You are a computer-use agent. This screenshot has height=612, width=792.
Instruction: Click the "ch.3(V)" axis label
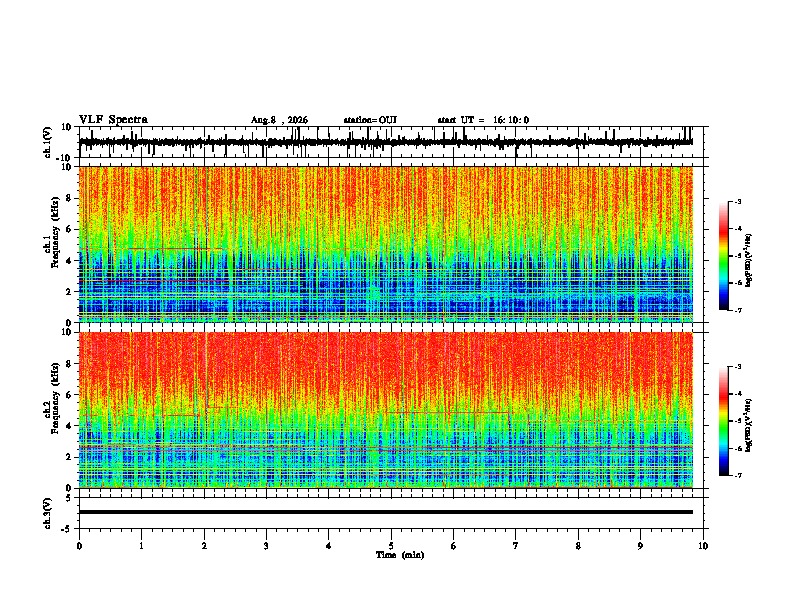pos(48,513)
